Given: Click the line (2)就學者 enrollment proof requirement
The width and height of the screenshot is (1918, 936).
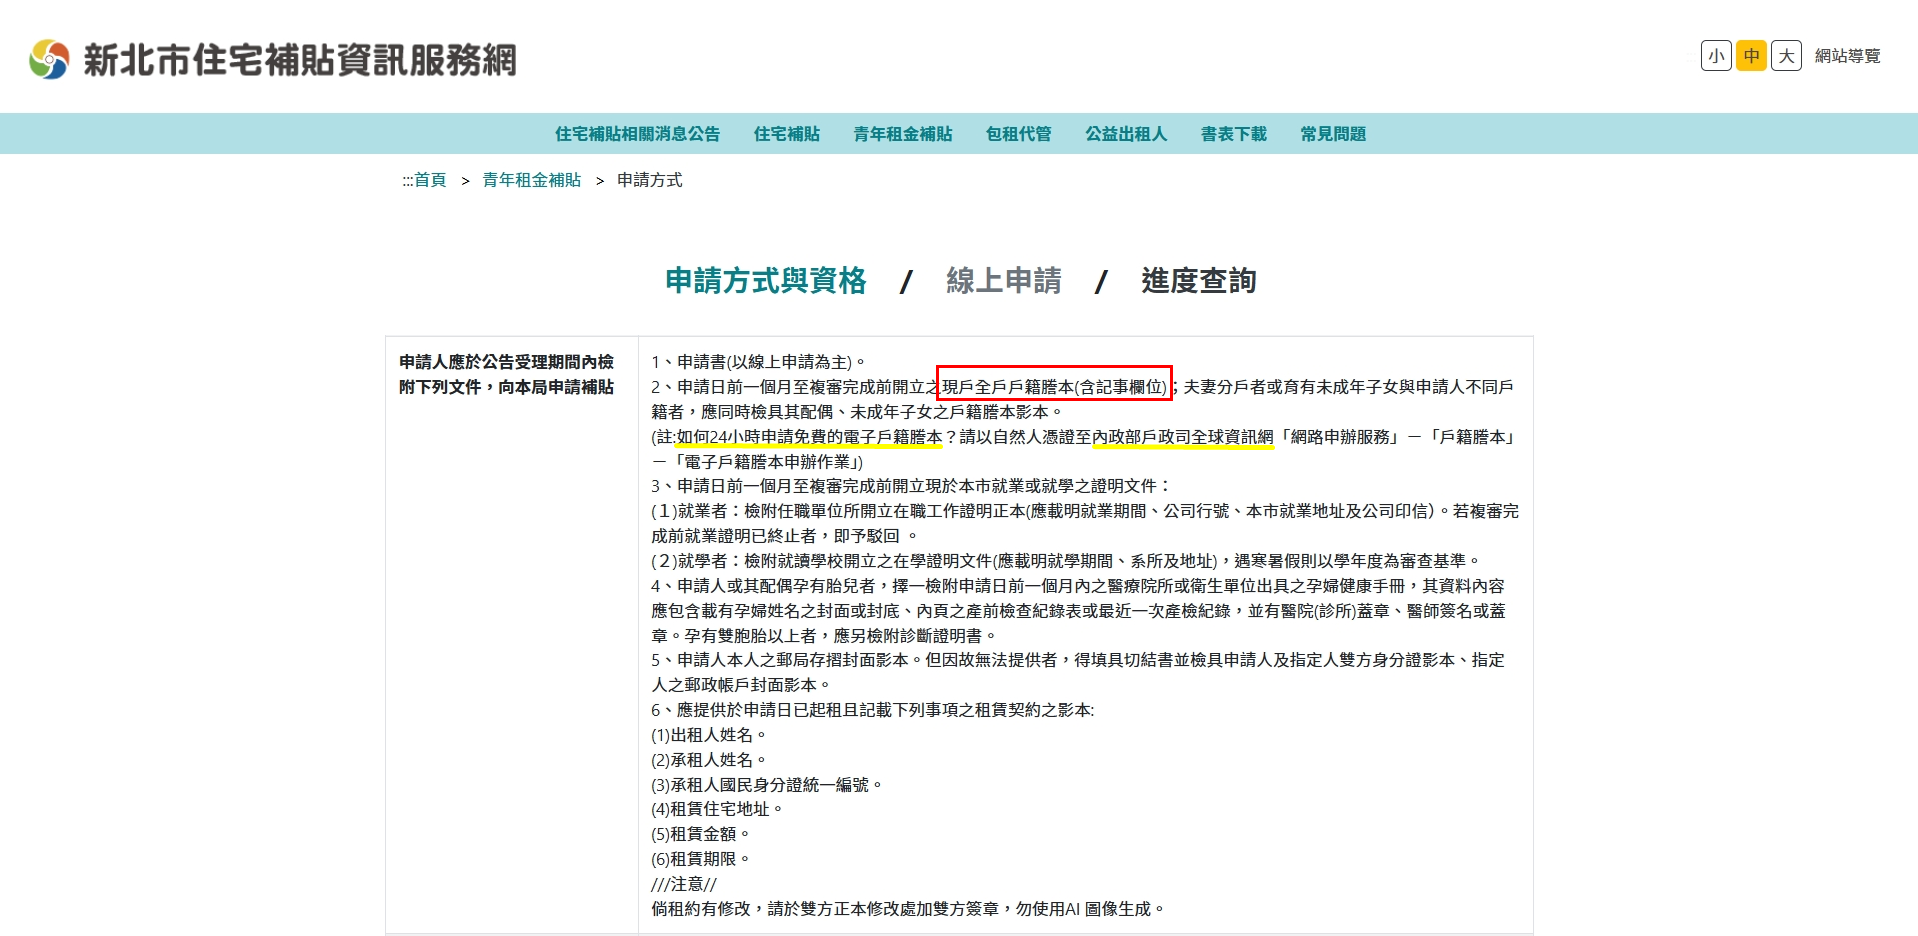Looking at the screenshot, I should pyautogui.click(x=1067, y=561).
